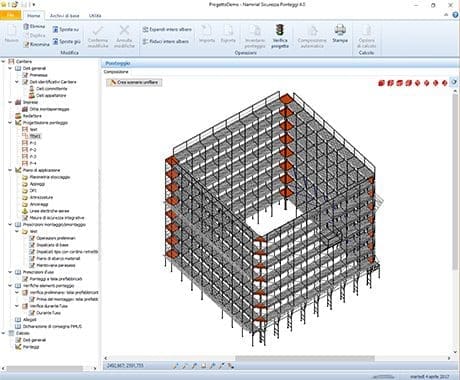Viewport: 460px width, 380px height.
Task: Collapse Dati identificativi Cantiere node
Action: pos(17,82)
